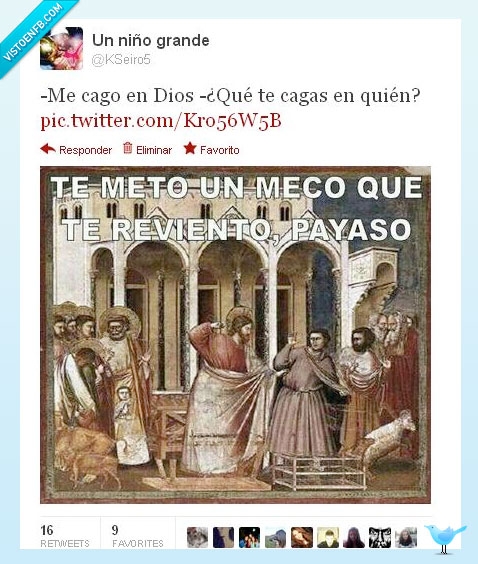Open the attached fresco meme image

tap(235, 335)
